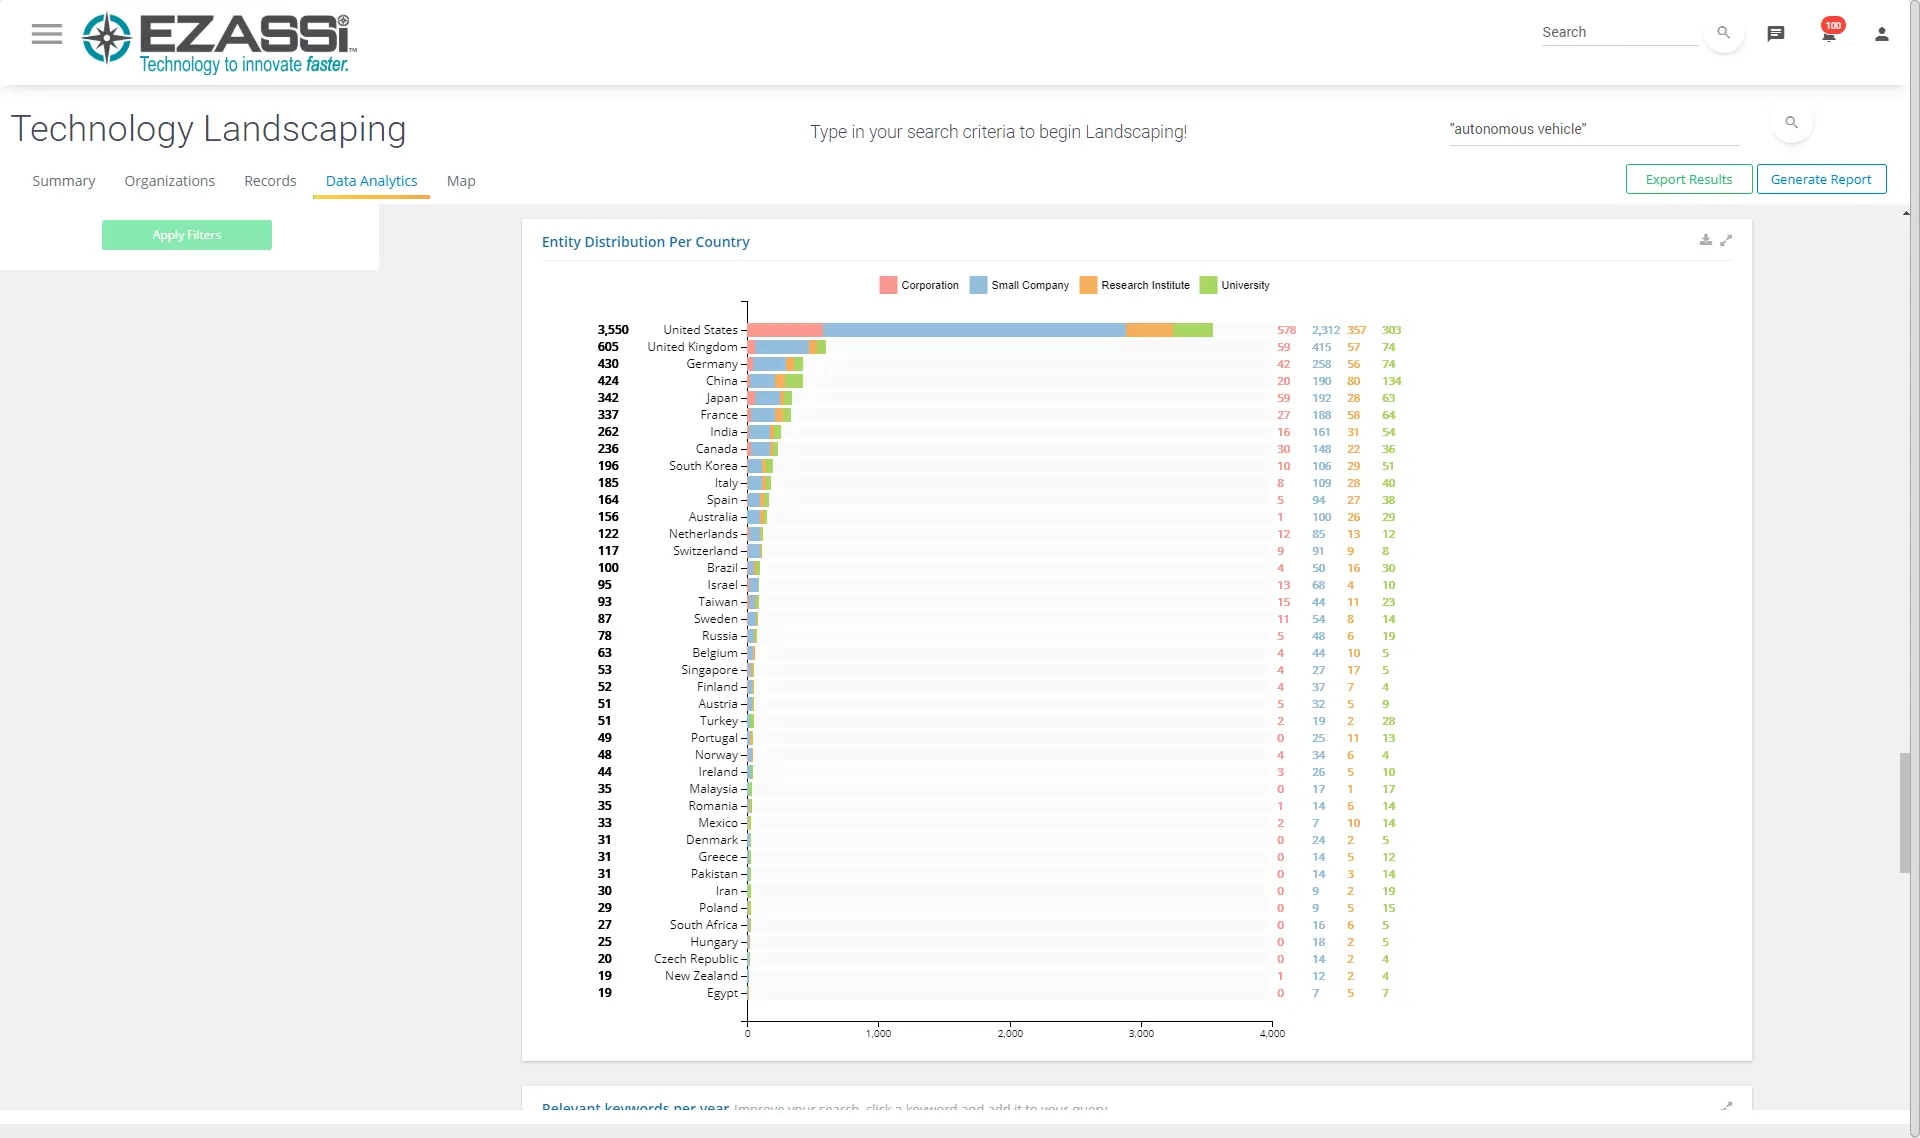Click the Switzerland country label

[x=705, y=551]
